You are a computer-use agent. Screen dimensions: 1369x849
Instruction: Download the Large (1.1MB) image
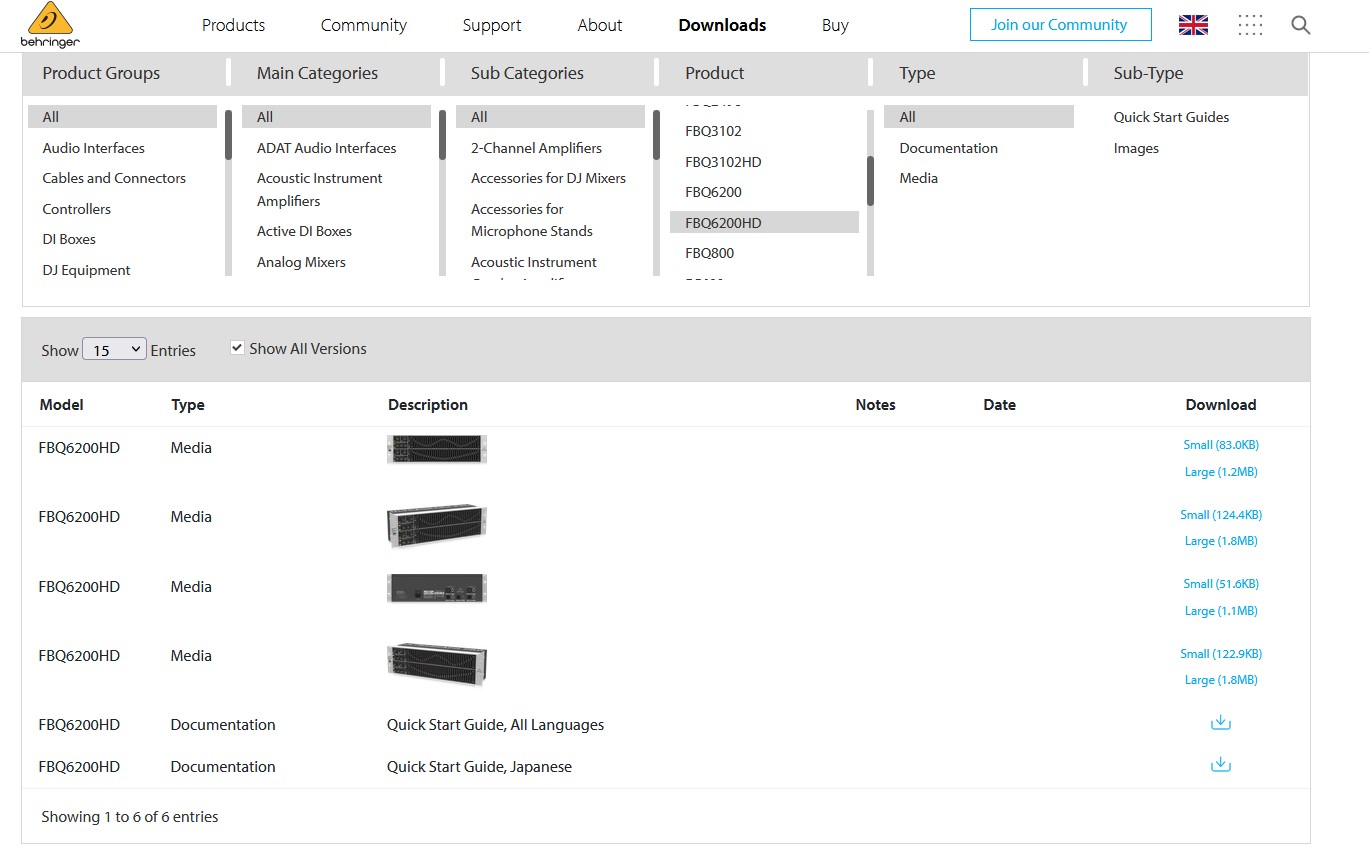click(1220, 611)
